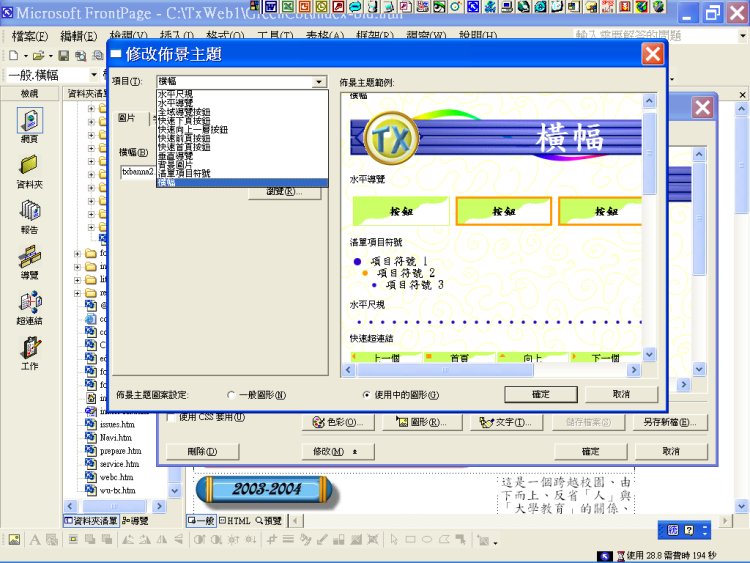Click the help question mark on the IME bar
The image size is (750, 563).
(689, 530)
